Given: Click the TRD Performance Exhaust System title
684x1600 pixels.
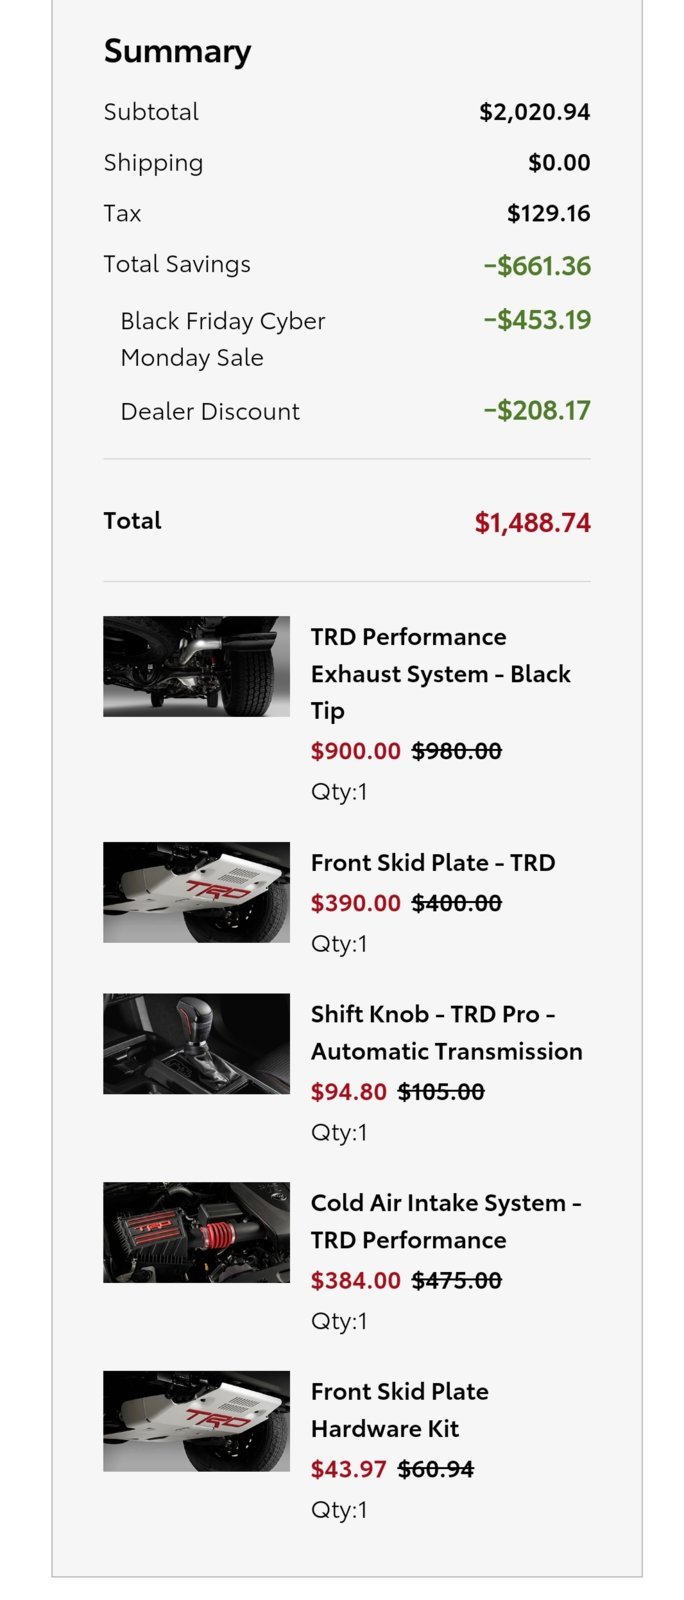Looking at the screenshot, I should click(440, 674).
